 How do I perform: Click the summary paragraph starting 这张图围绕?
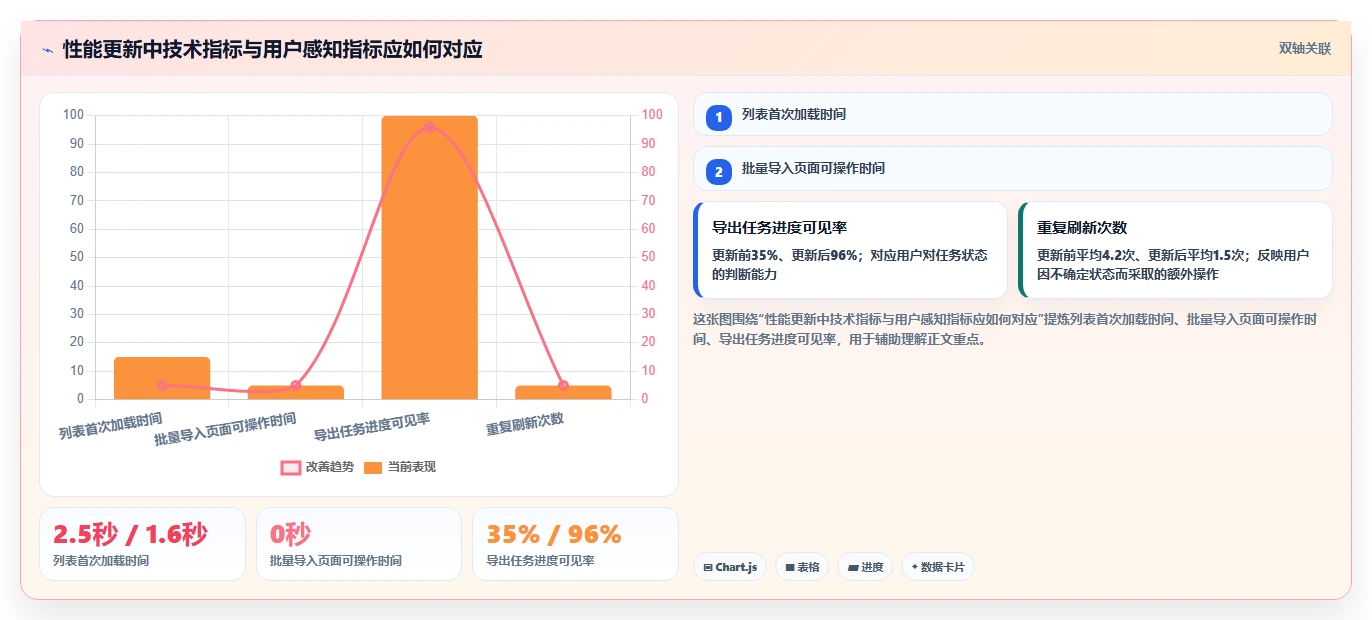(1006, 329)
